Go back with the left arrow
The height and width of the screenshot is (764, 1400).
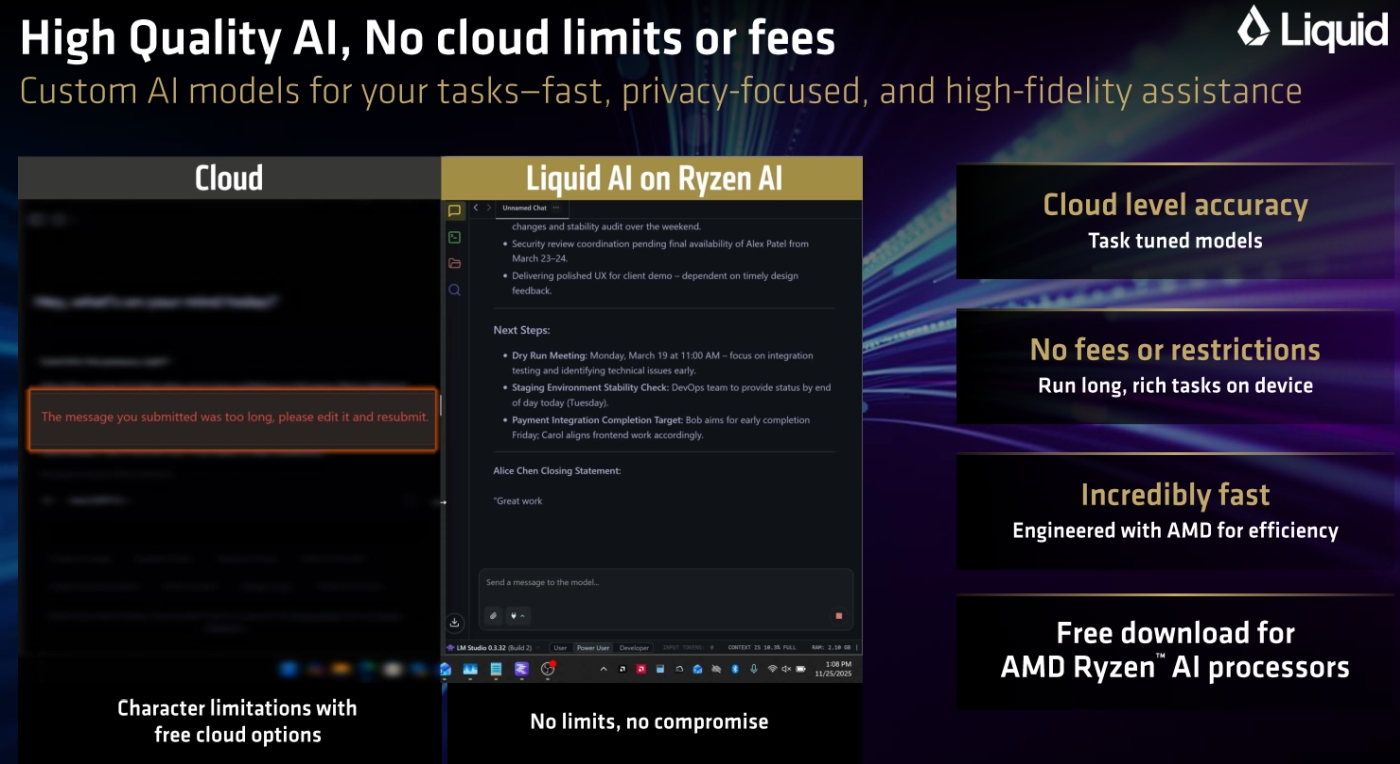point(476,208)
